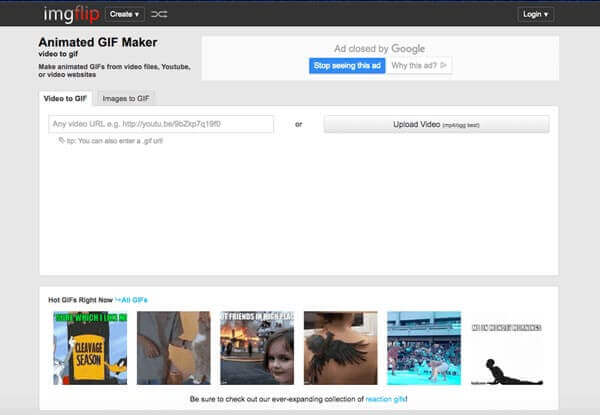Viewport: 600px width, 415px height.
Task: Open the Create dropdown menu
Action: pos(125,14)
